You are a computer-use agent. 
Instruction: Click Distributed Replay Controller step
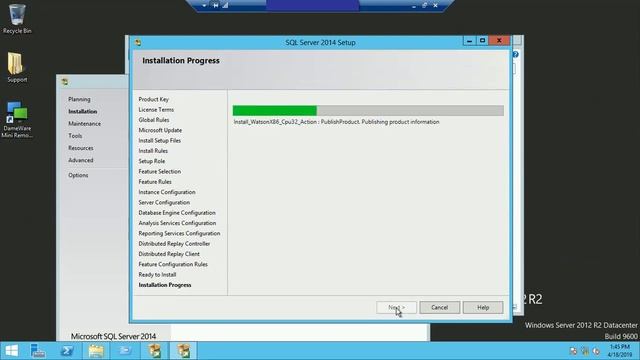174,244
